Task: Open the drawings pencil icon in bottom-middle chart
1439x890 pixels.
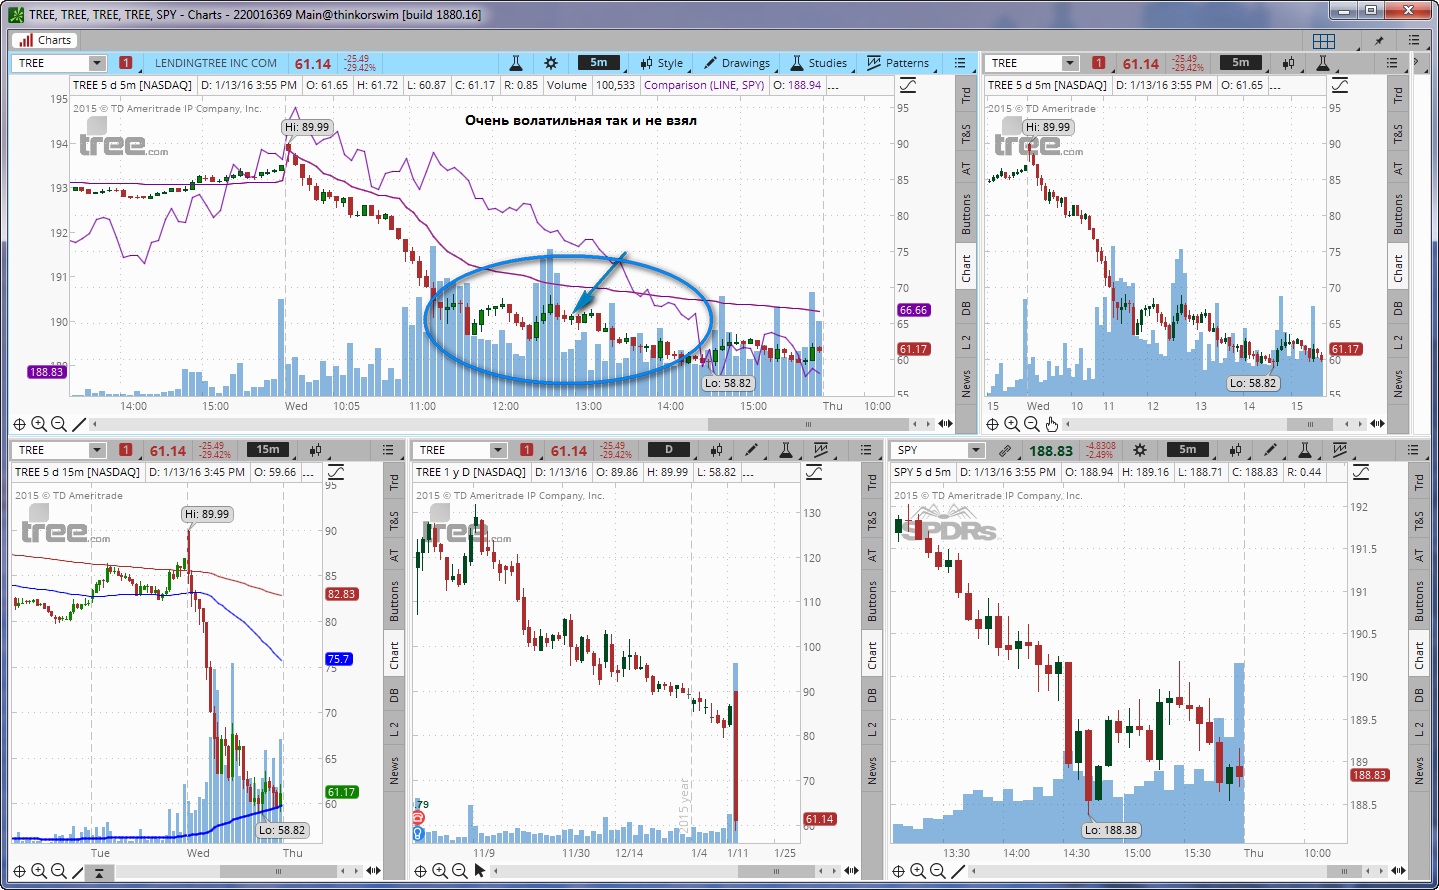Action: (751, 450)
